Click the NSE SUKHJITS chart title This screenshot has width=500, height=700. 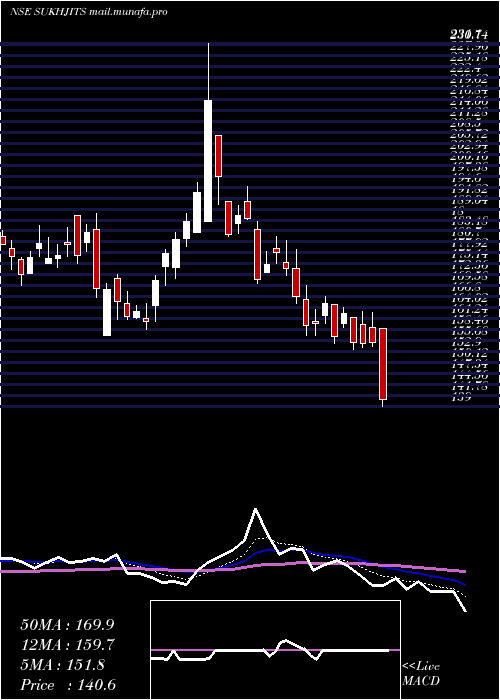(47, 12)
